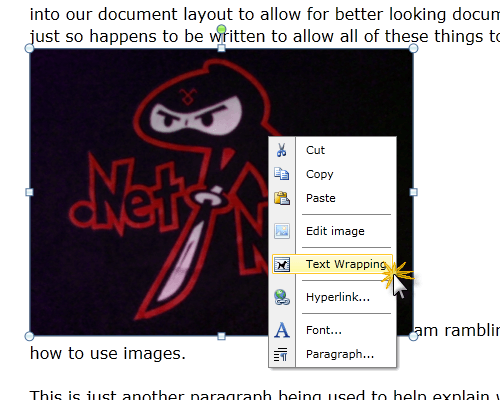This screenshot has height=400, width=500.
Task: Click the Text Wrapping dog icon
Action: (282, 264)
